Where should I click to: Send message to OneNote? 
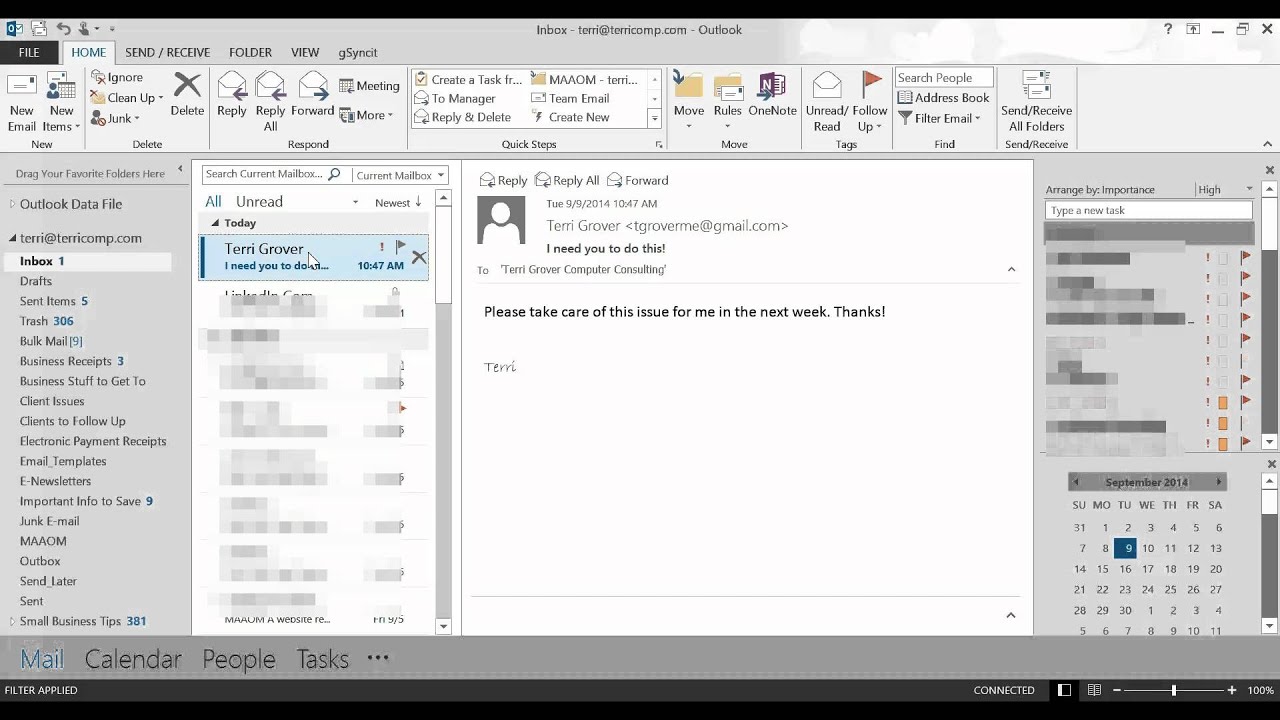pos(772,95)
